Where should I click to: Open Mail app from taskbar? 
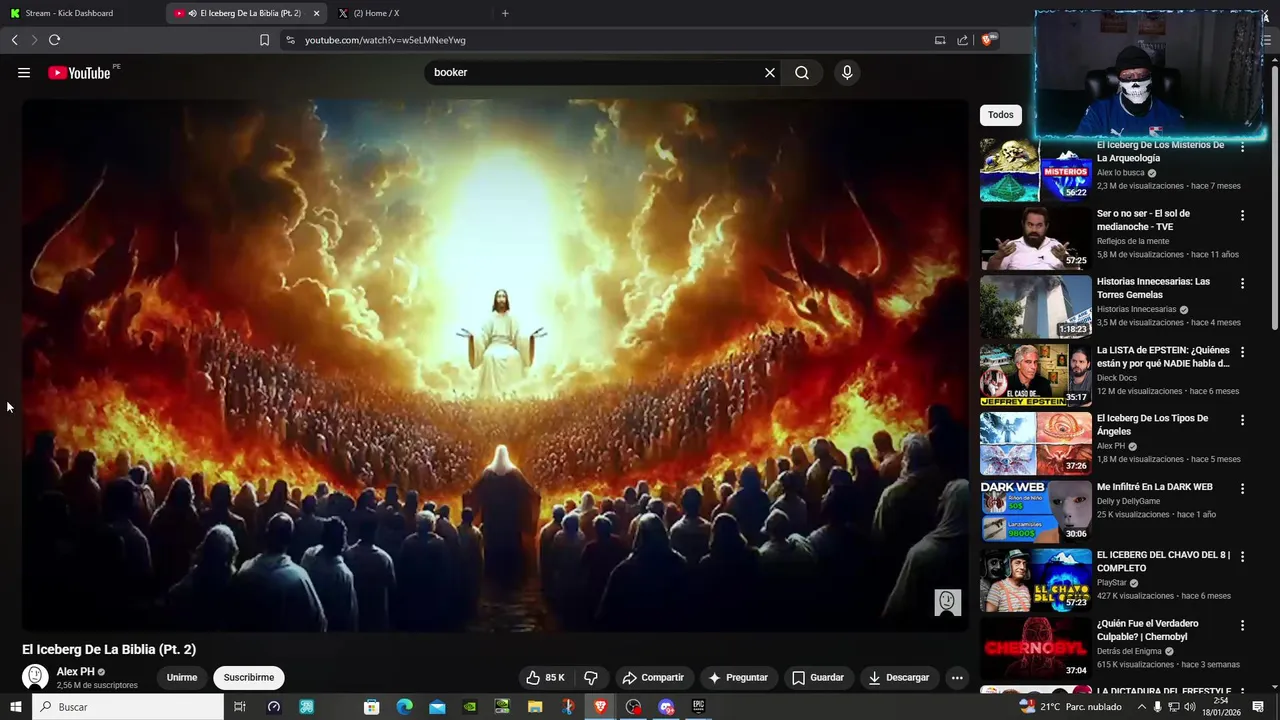[437, 707]
